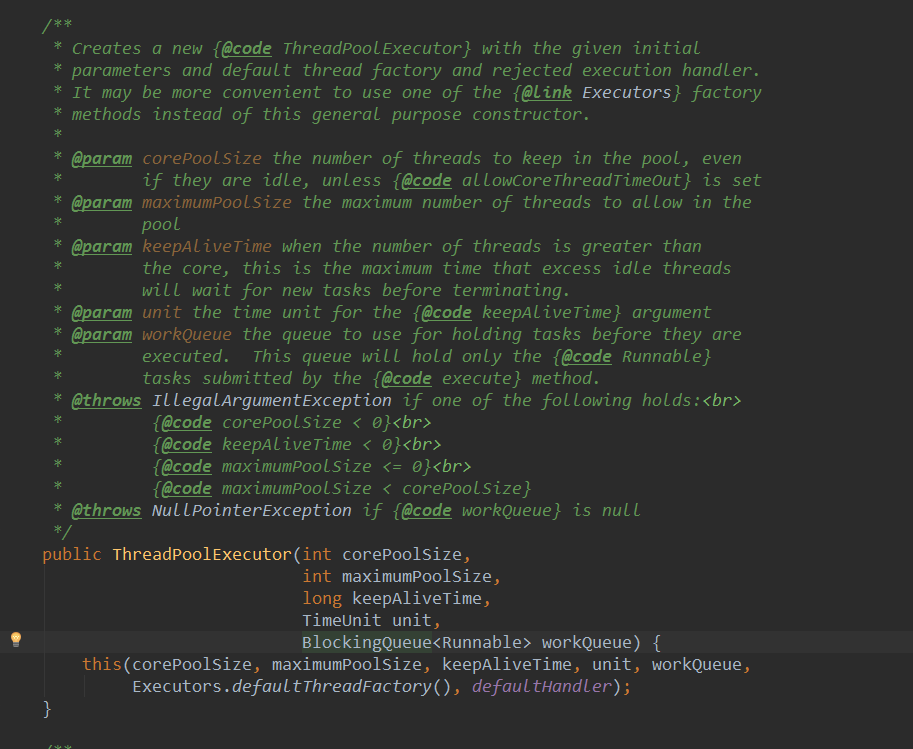The height and width of the screenshot is (749, 913).
Task: Click the @param maximumPoolSize tag
Action: pyautogui.click(x=102, y=201)
